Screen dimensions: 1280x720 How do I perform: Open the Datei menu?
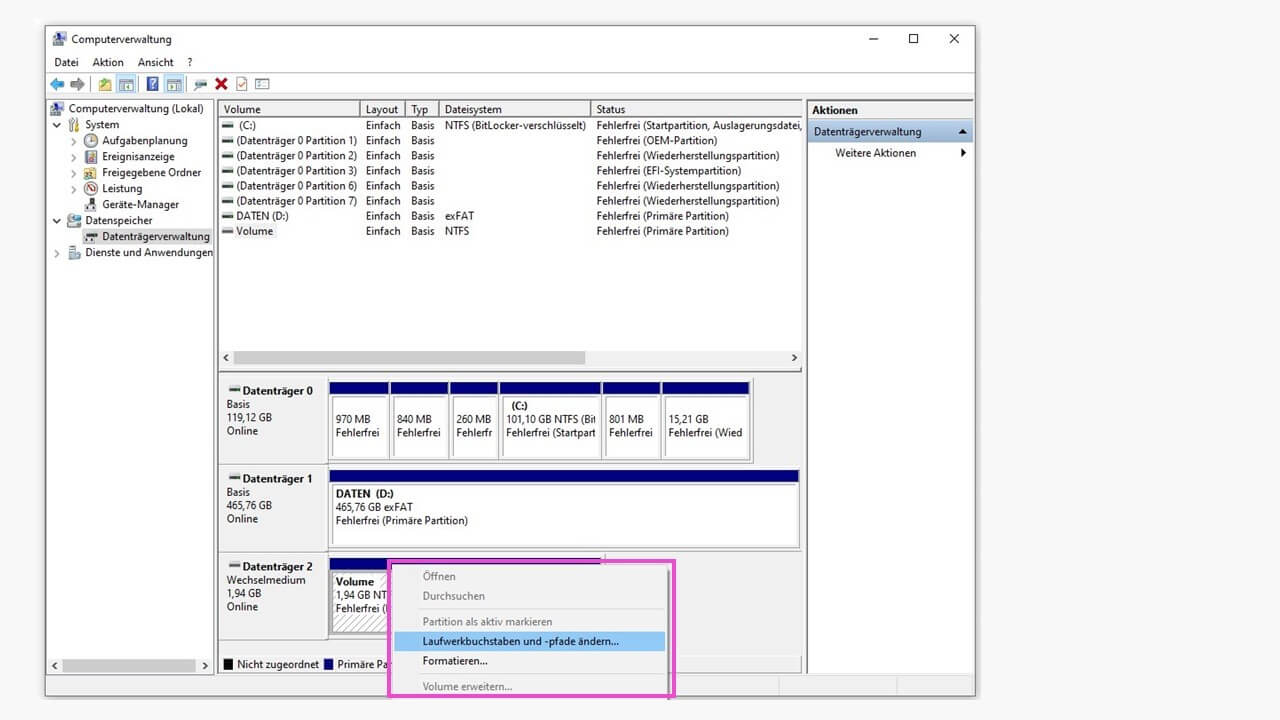(66, 62)
